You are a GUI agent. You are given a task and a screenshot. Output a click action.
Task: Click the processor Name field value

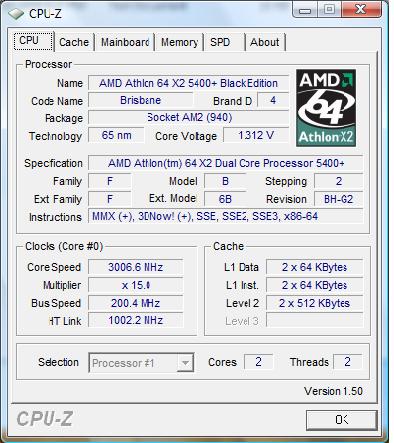[x=188, y=83]
